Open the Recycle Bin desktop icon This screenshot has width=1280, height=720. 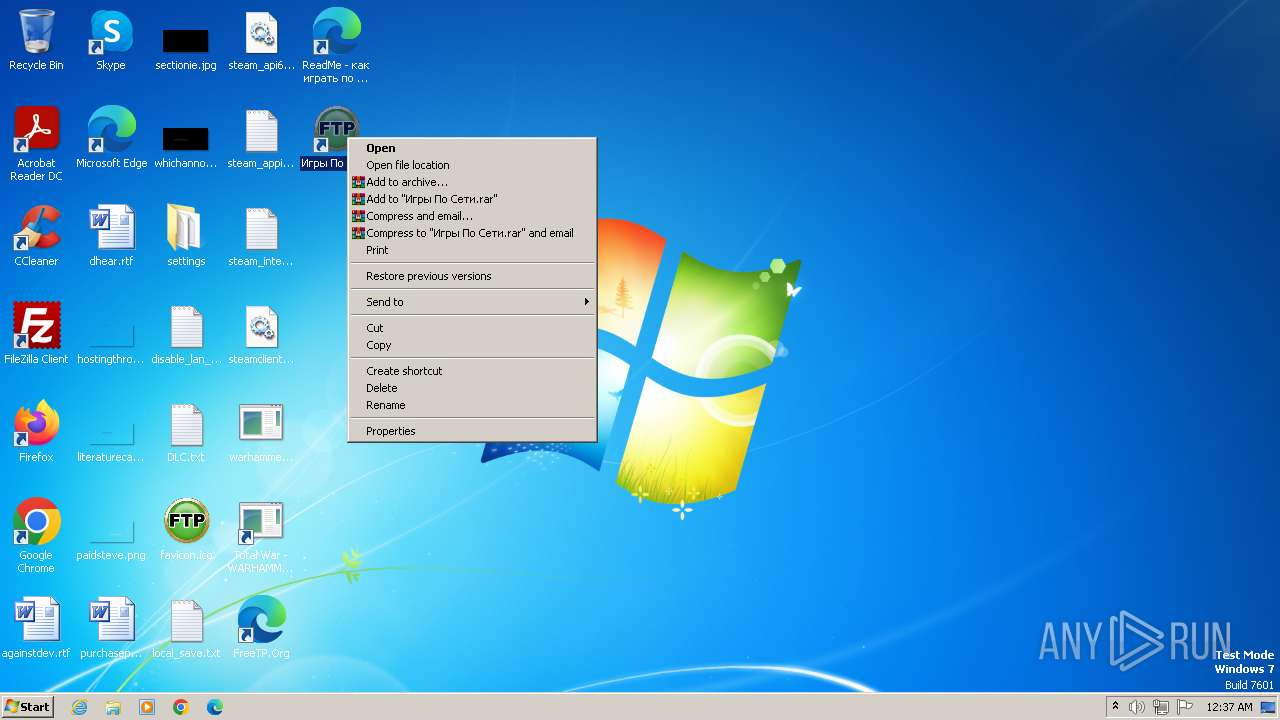(x=36, y=40)
